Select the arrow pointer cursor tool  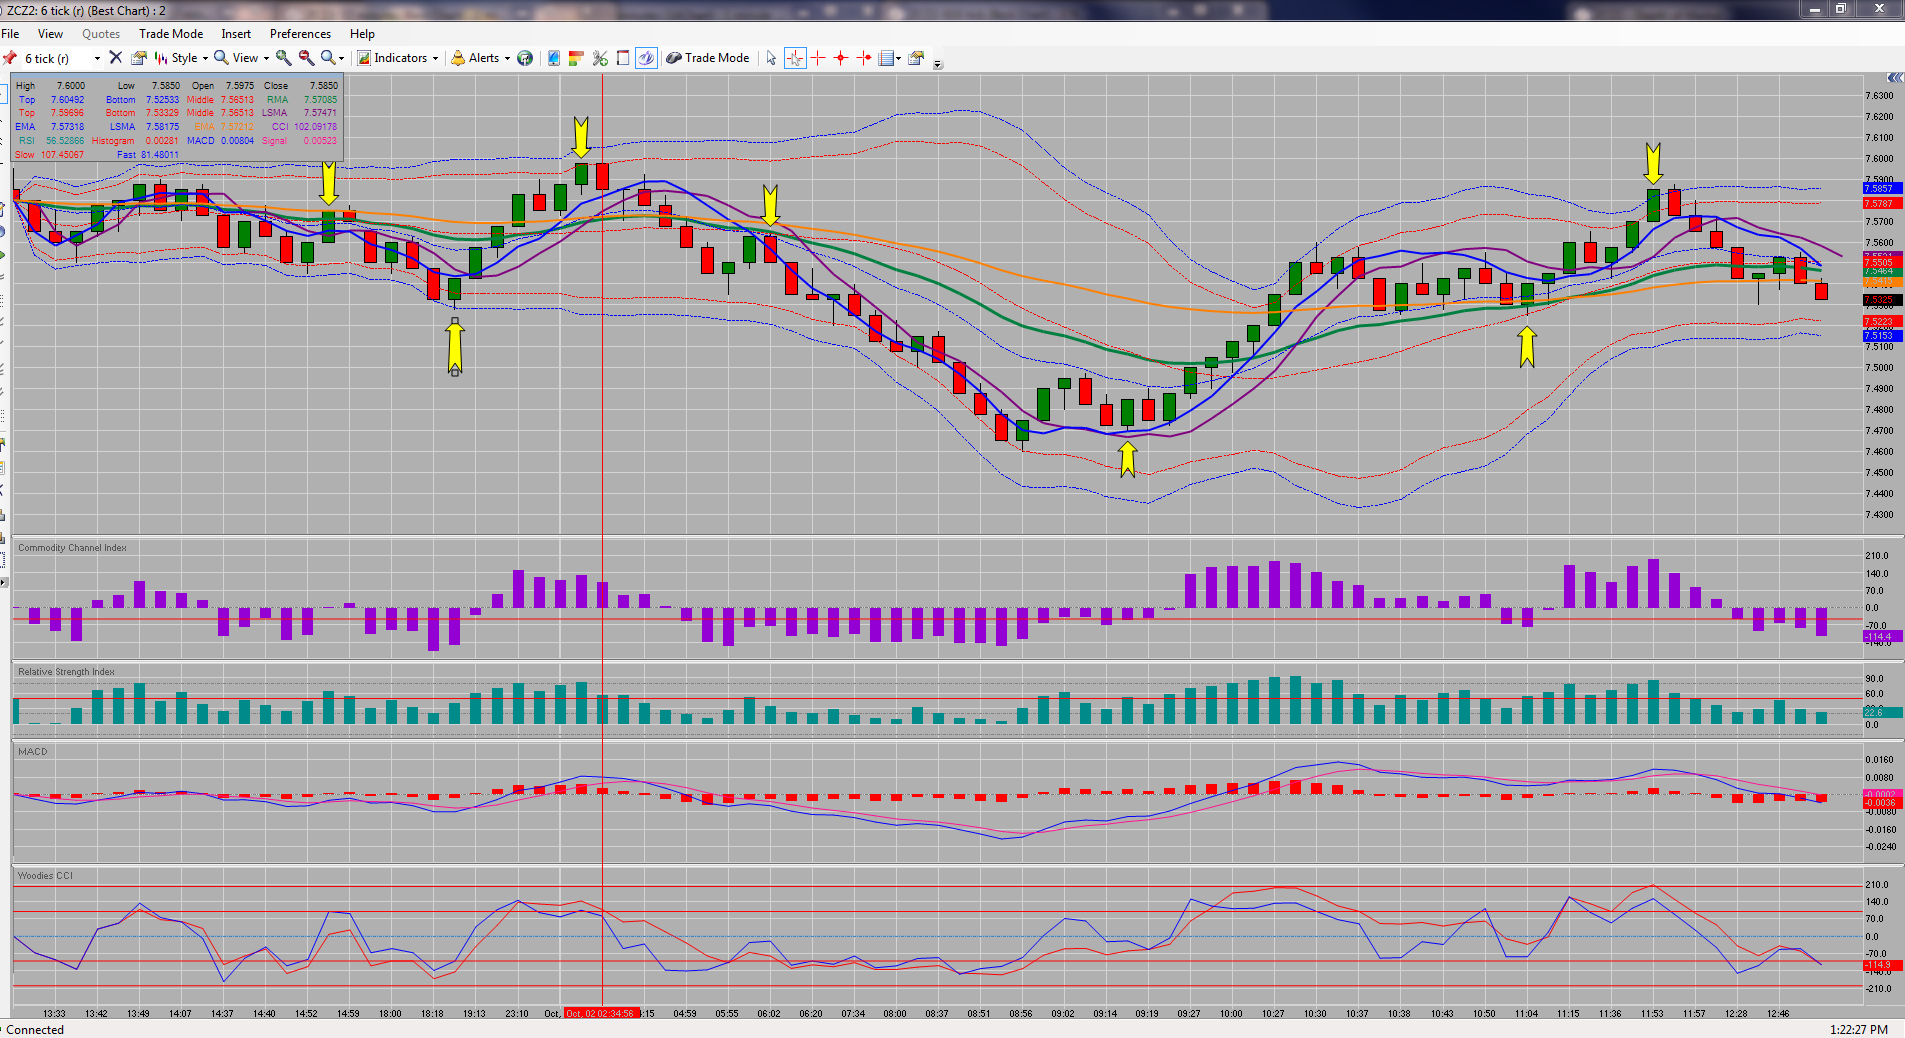(x=771, y=58)
